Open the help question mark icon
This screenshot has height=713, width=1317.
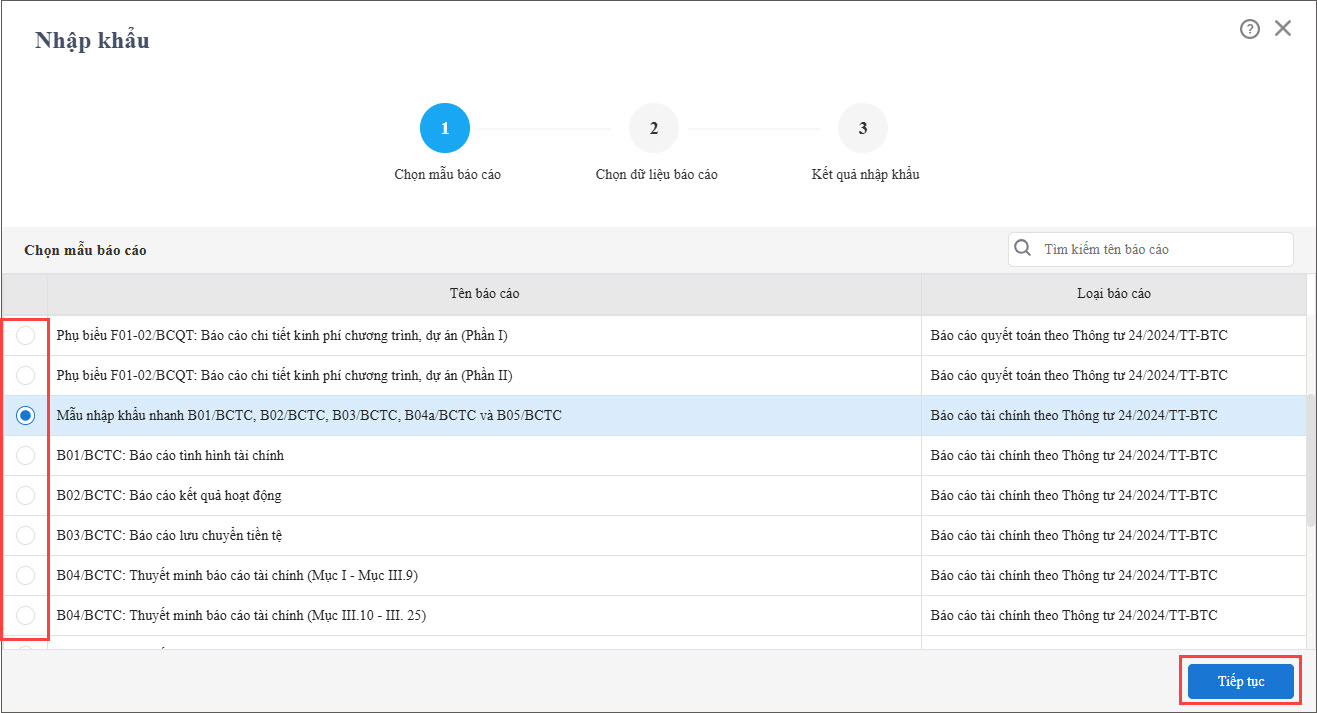(x=1249, y=29)
